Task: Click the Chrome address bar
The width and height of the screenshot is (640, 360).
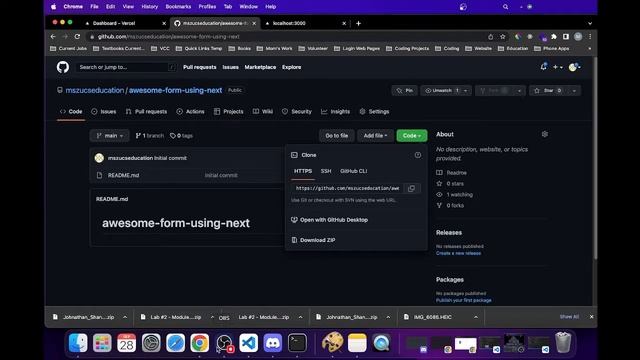Action: point(286,37)
